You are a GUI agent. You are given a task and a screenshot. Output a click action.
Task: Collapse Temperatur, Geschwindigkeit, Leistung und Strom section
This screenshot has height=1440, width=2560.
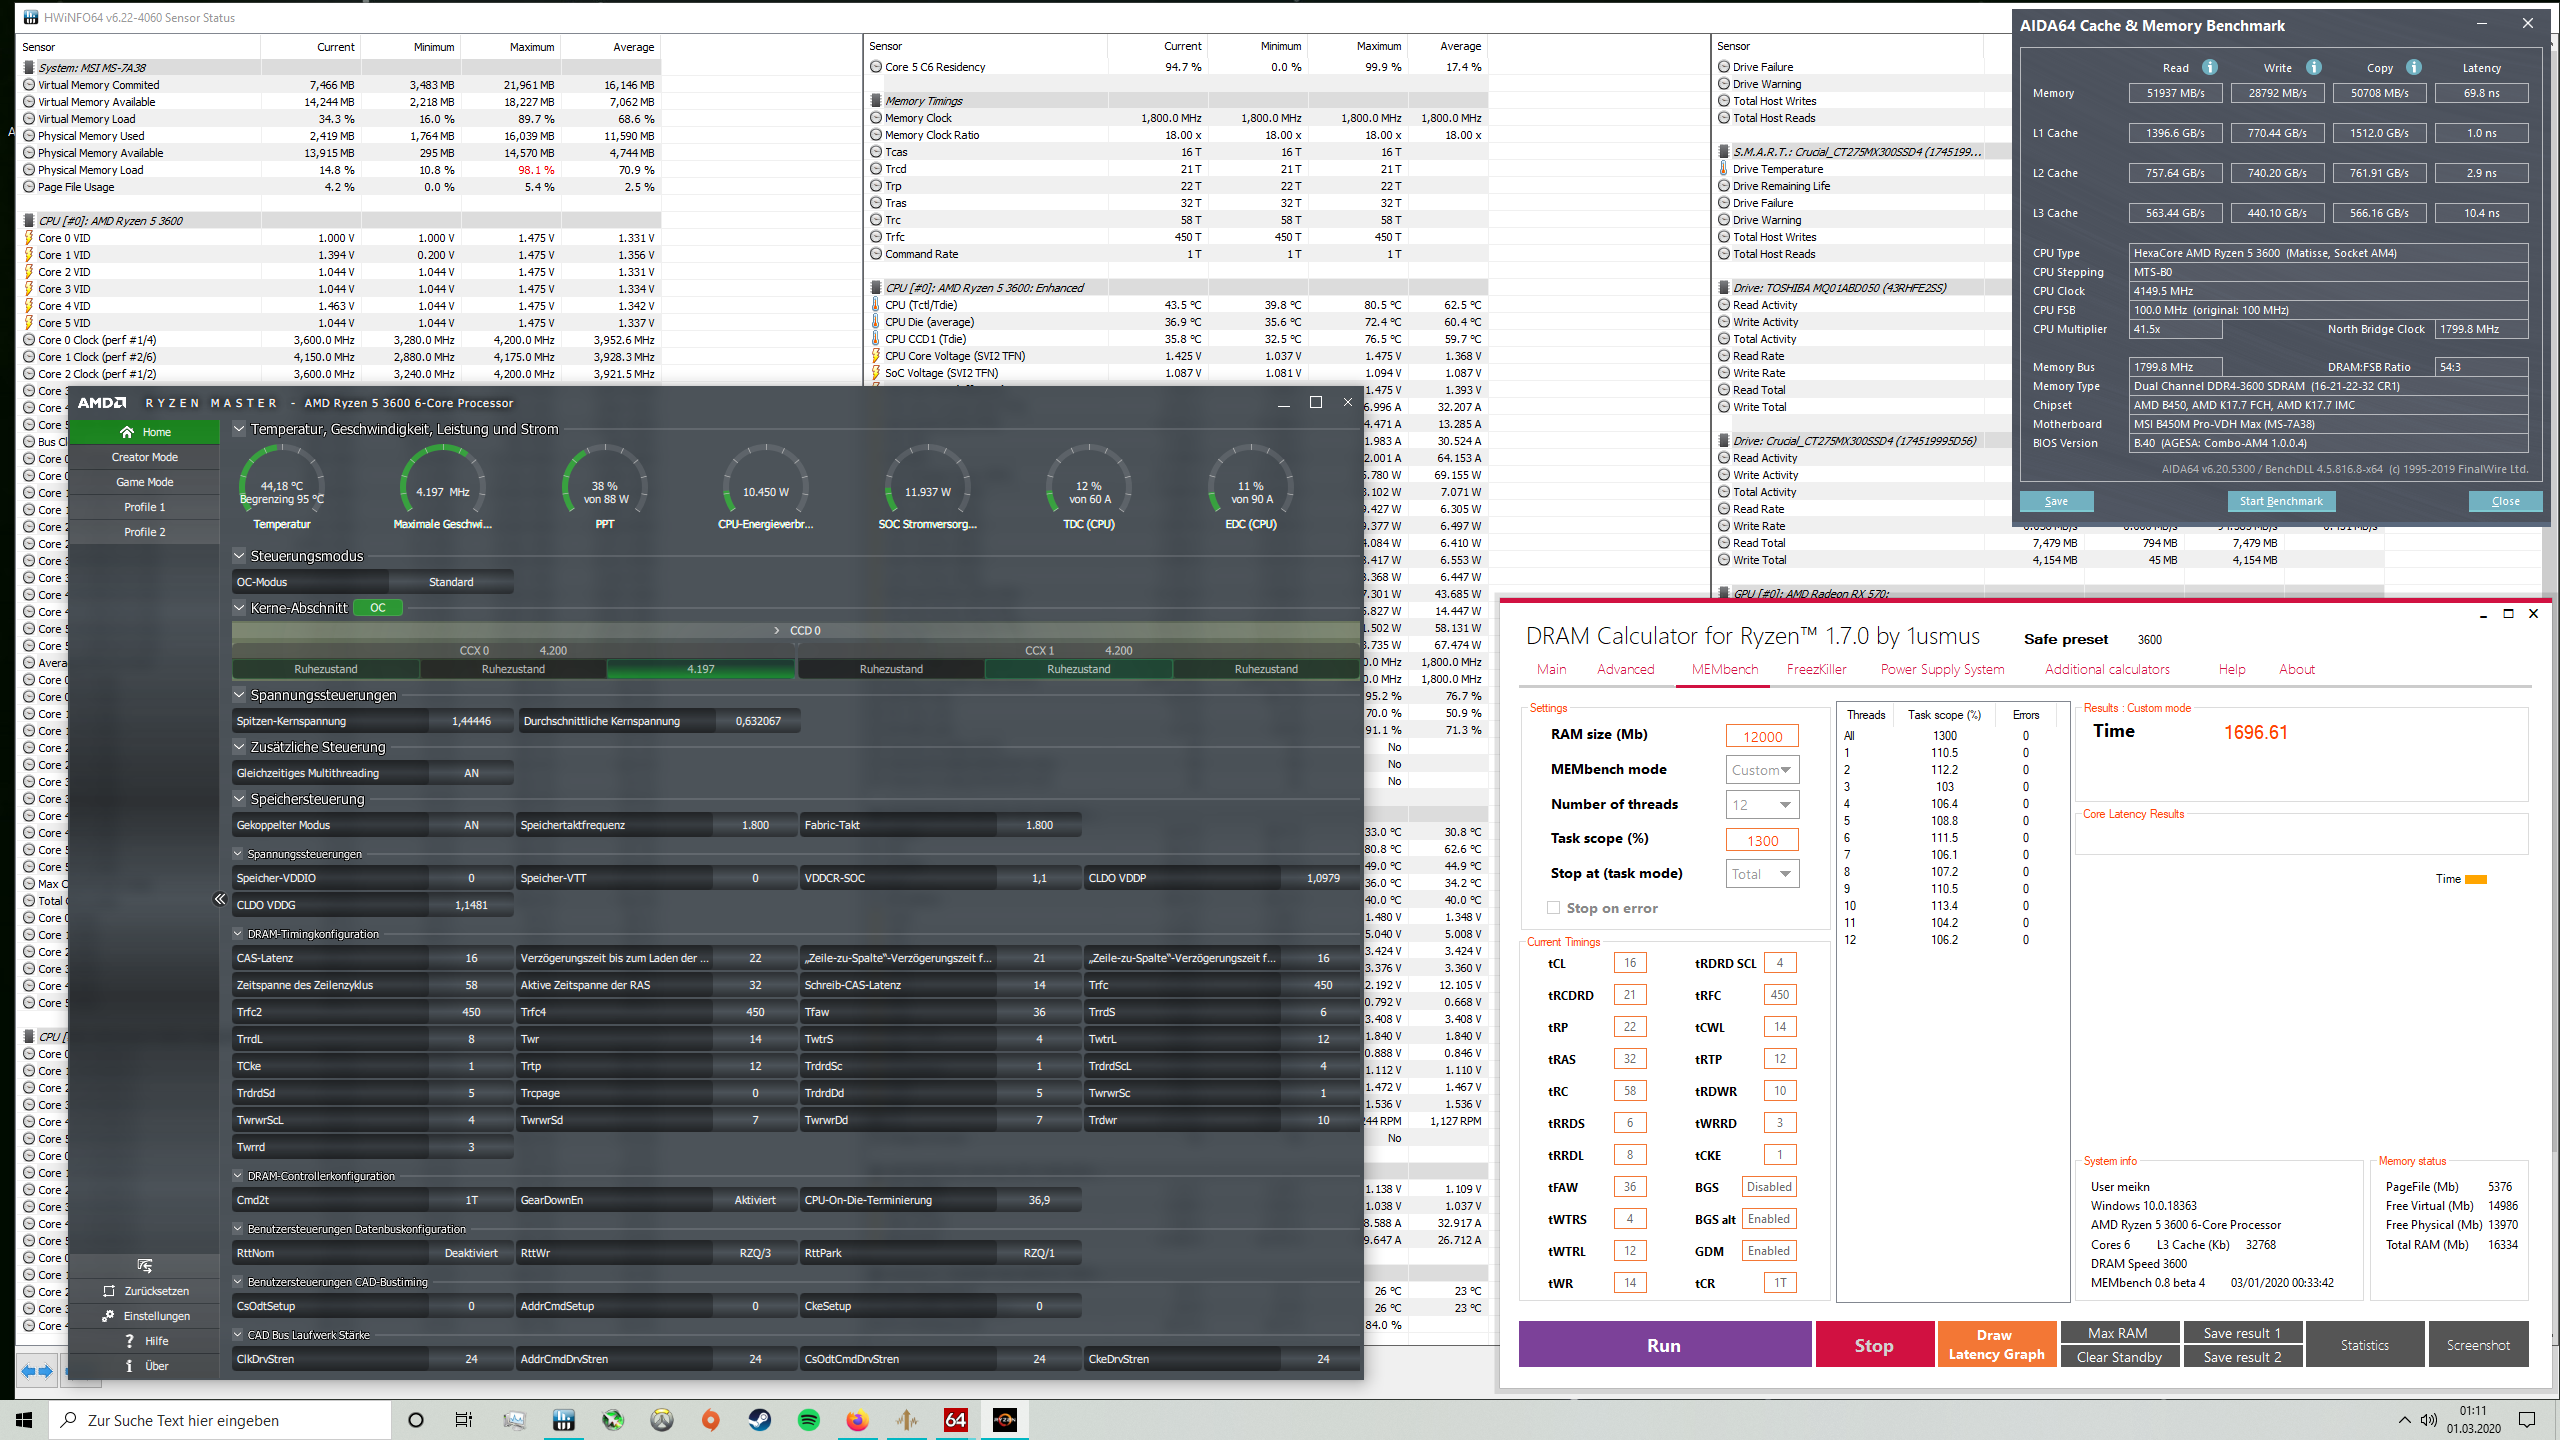tap(239, 429)
